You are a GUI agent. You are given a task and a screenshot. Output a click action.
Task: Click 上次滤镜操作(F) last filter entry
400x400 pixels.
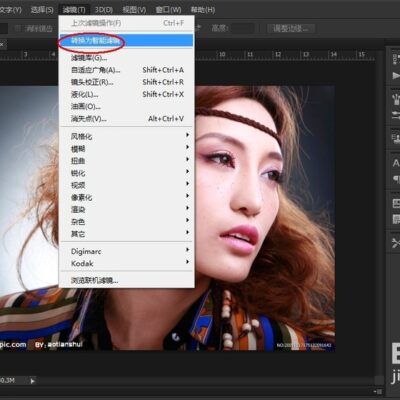point(127,23)
